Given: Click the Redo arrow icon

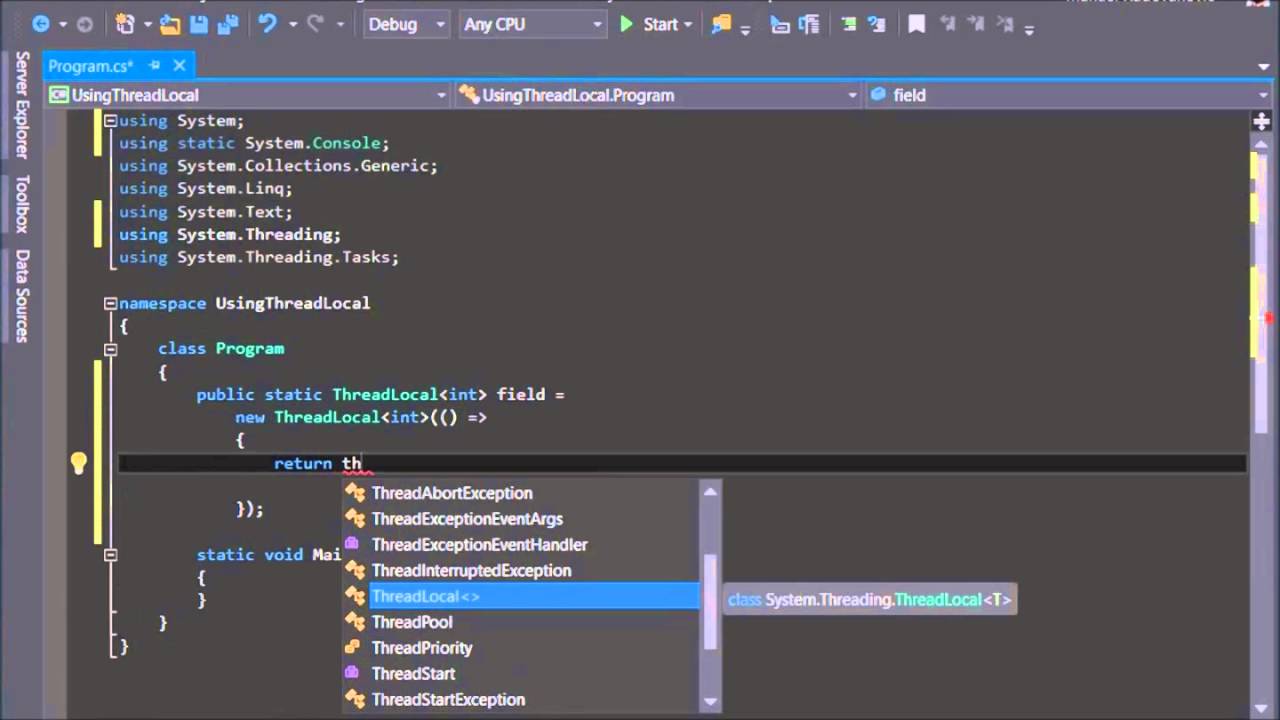Looking at the screenshot, I should (x=318, y=24).
